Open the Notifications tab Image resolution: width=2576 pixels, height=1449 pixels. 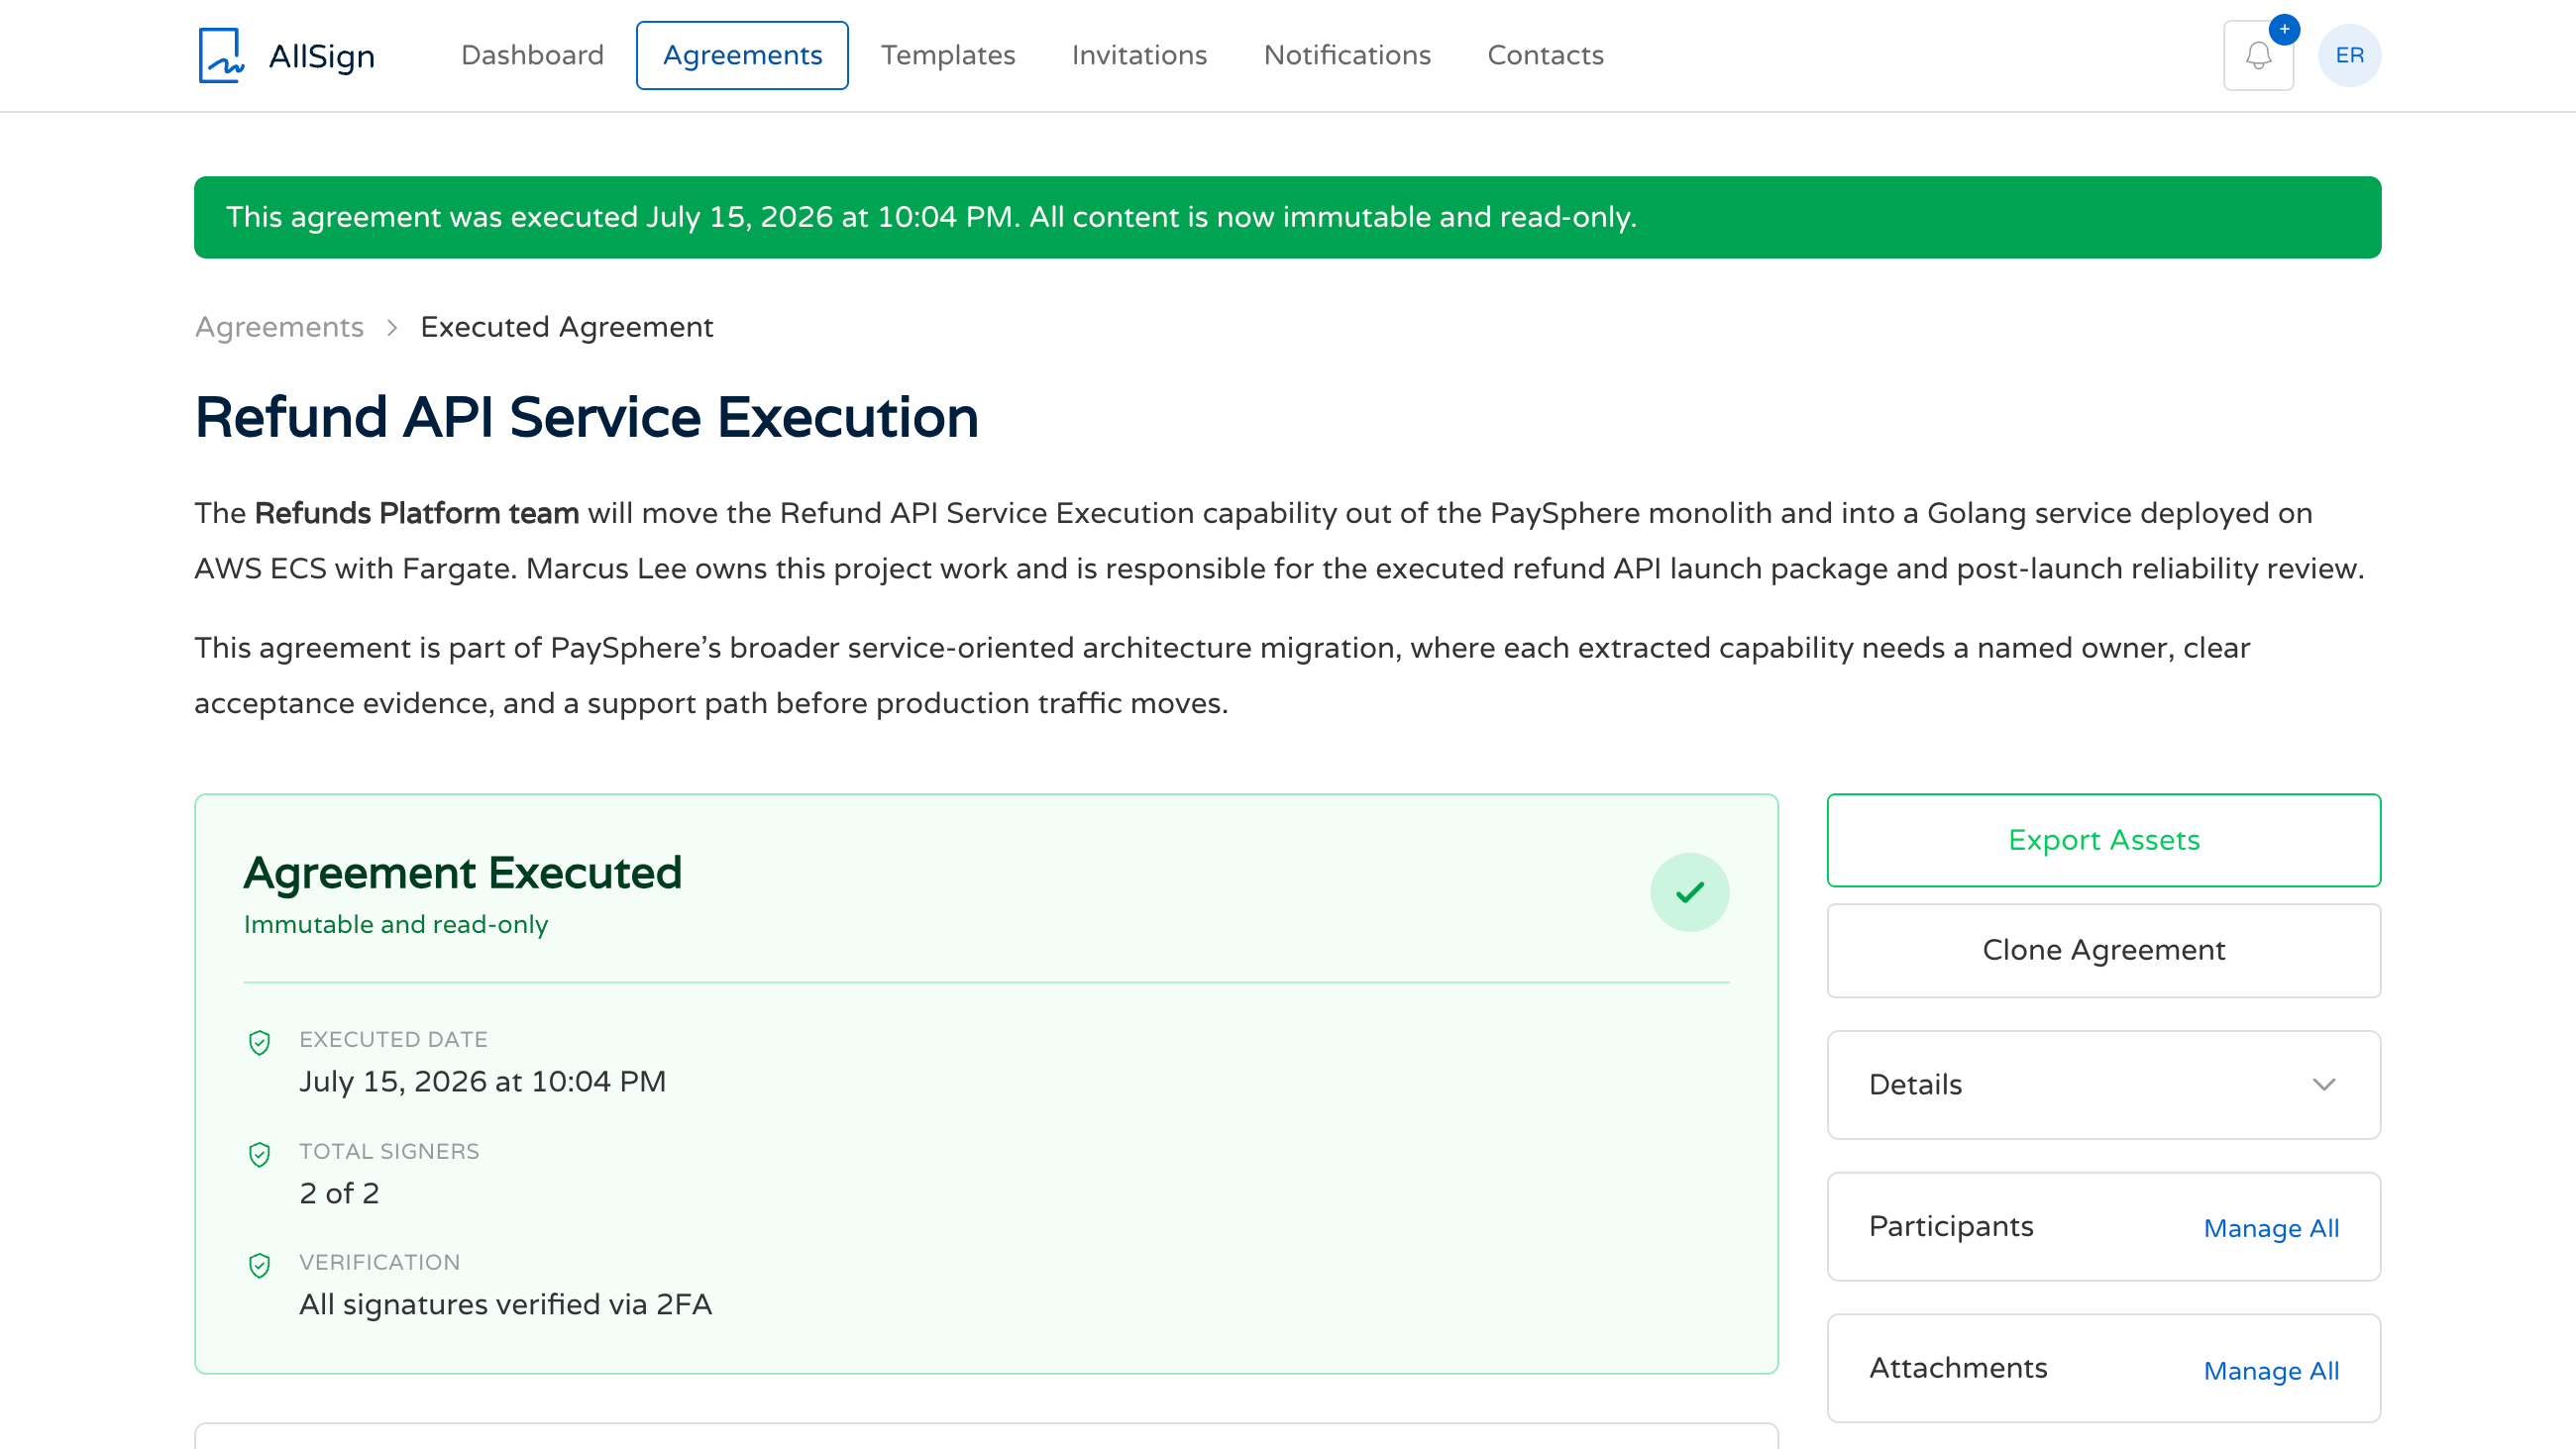coord(1347,55)
